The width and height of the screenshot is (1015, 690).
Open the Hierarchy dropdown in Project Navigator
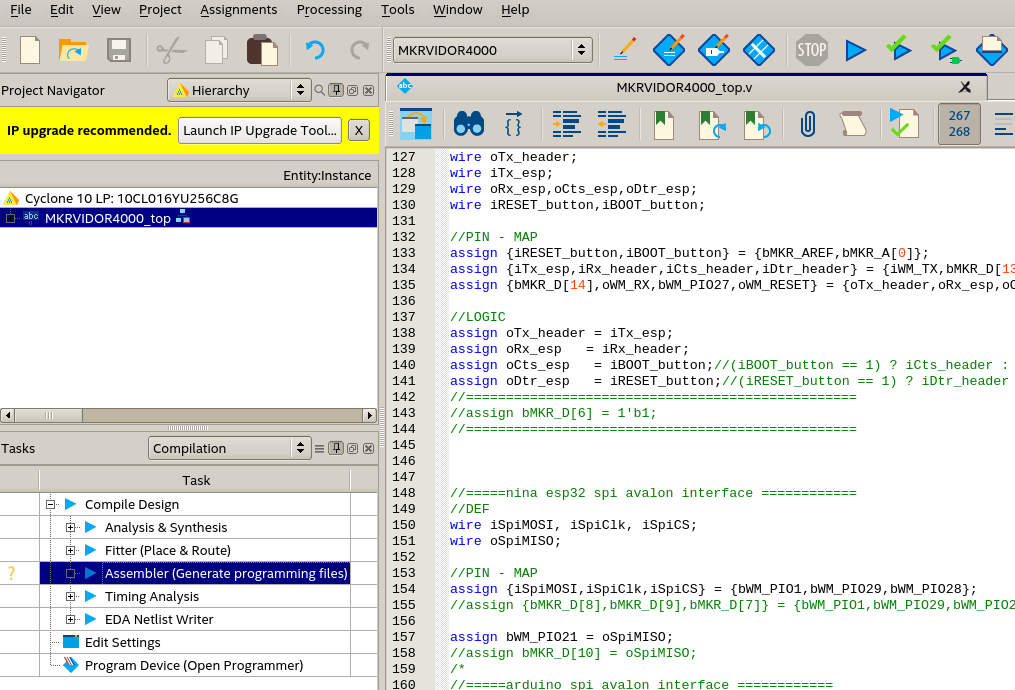(x=240, y=90)
